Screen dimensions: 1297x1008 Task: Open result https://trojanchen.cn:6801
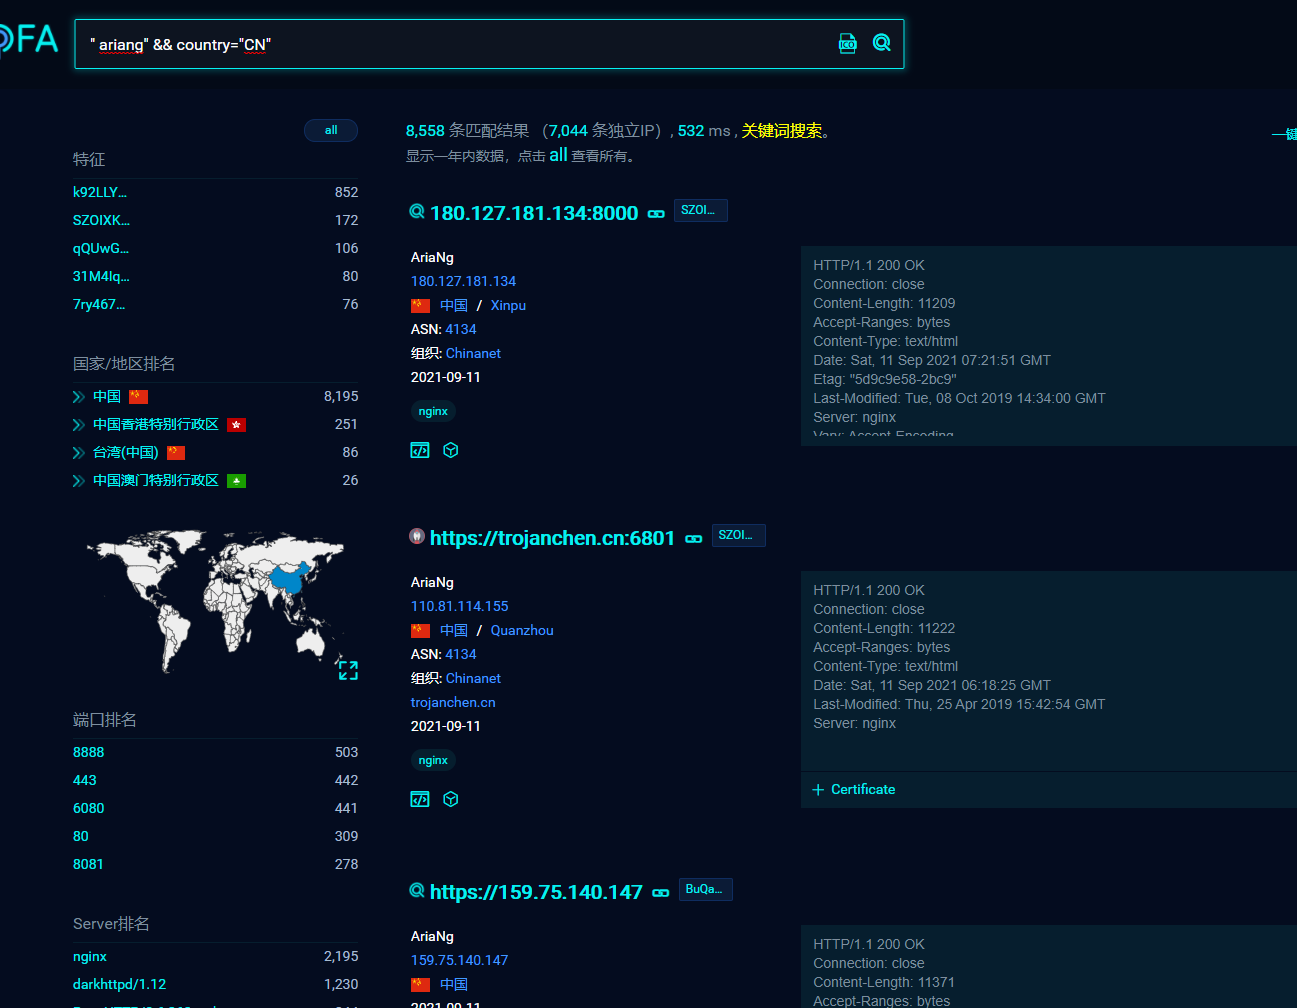552,538
